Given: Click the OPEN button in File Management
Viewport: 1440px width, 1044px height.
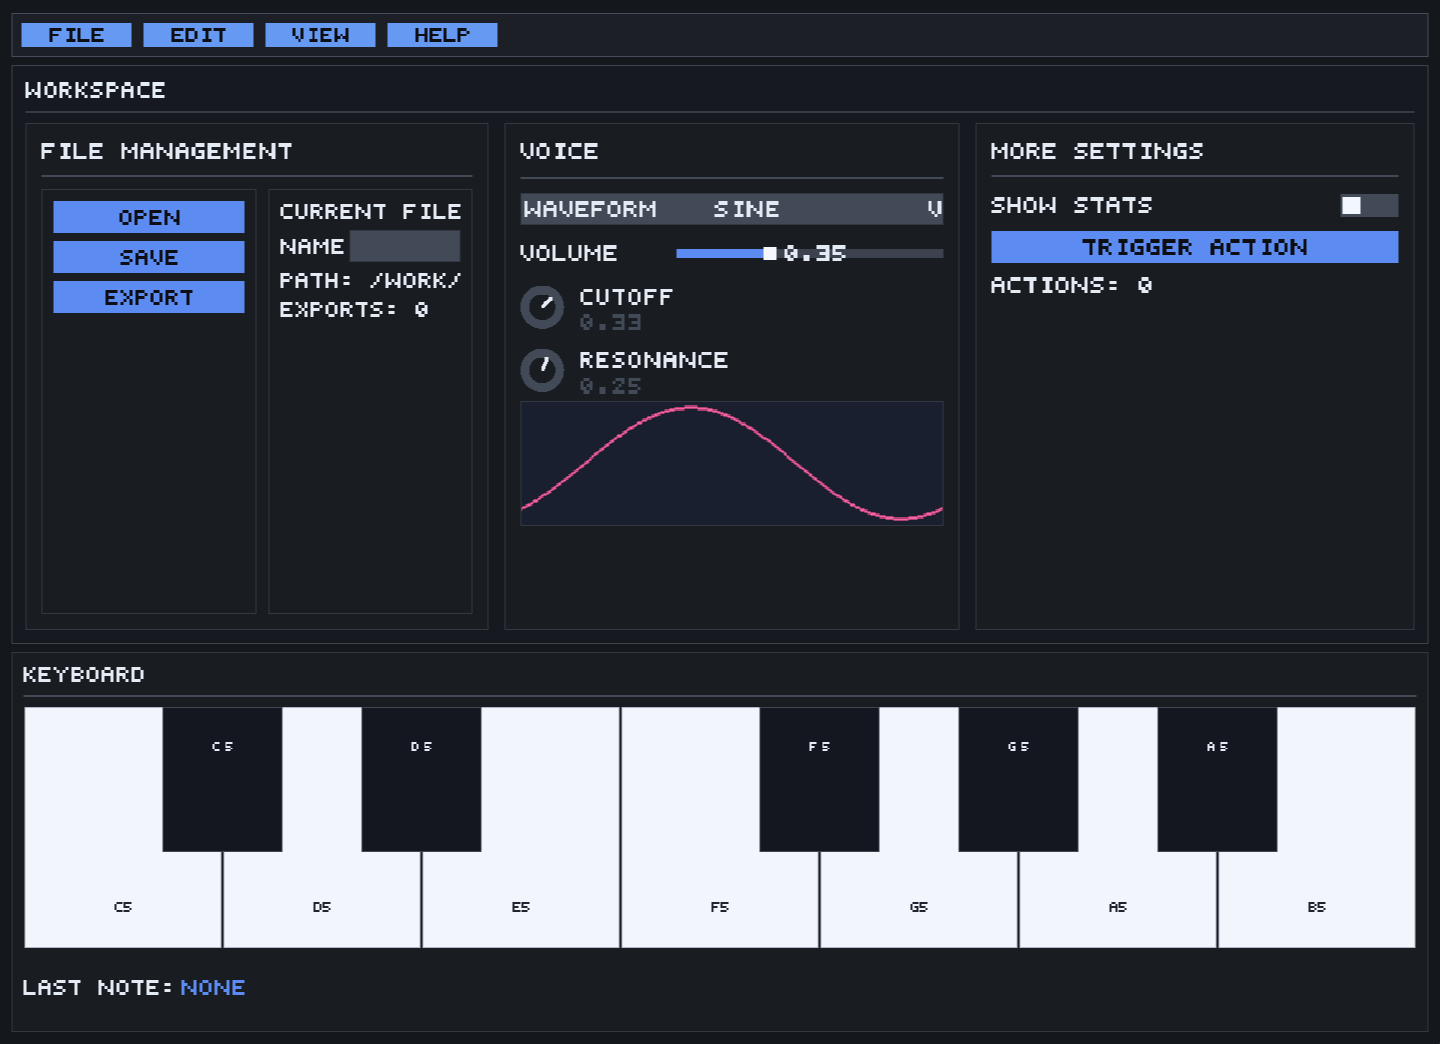Looking at the screenshot, I should 148,217.
